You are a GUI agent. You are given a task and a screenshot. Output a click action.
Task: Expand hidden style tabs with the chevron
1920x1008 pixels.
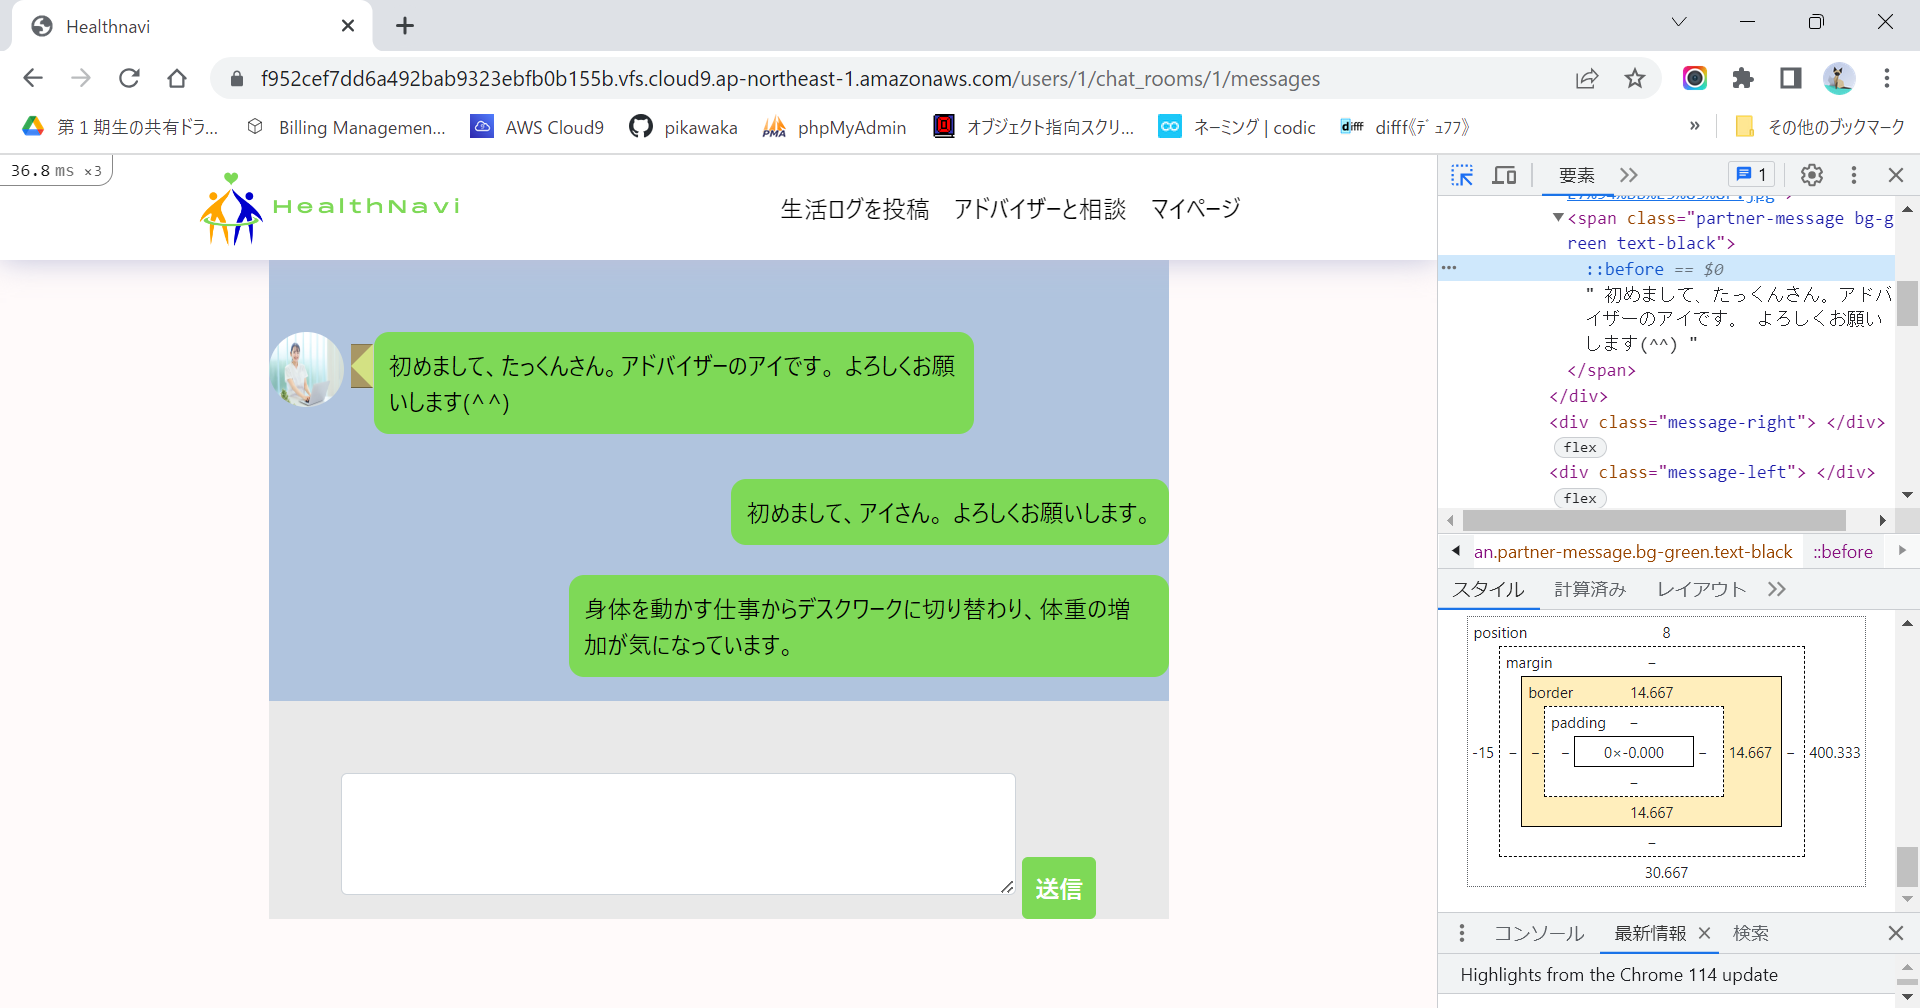pyautogui.click(x=1777, y=589)
